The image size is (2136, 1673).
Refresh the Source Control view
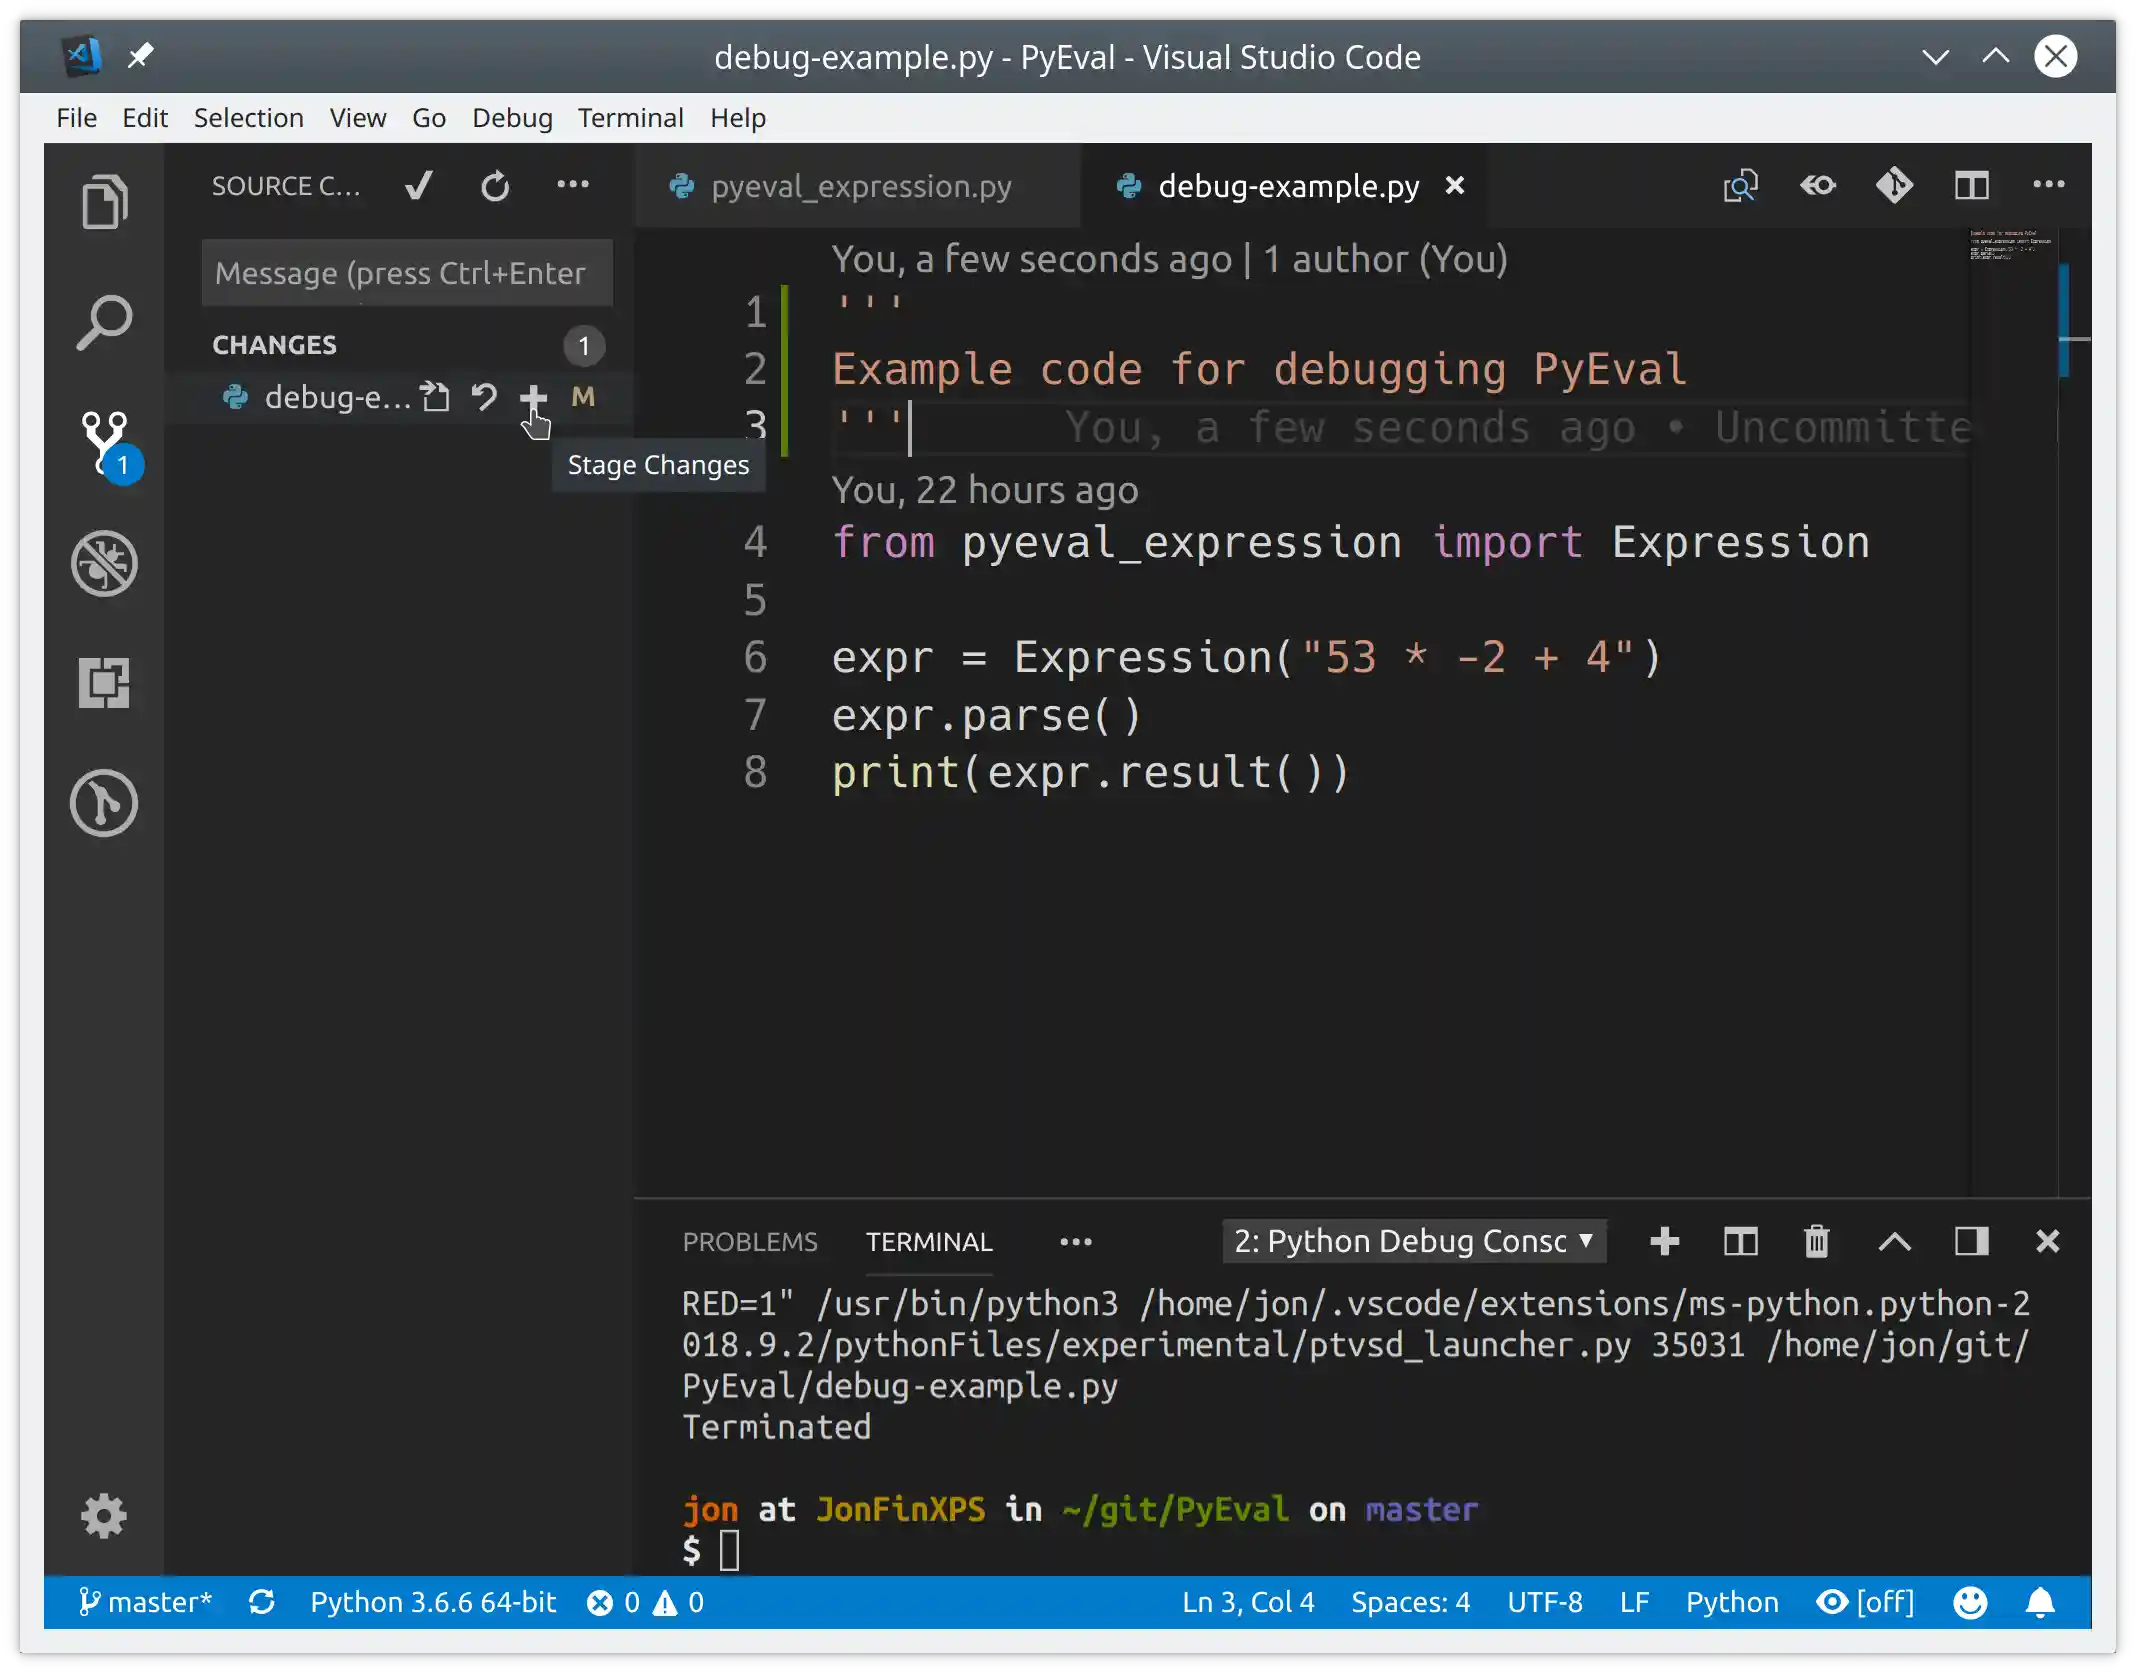(497, 185)
